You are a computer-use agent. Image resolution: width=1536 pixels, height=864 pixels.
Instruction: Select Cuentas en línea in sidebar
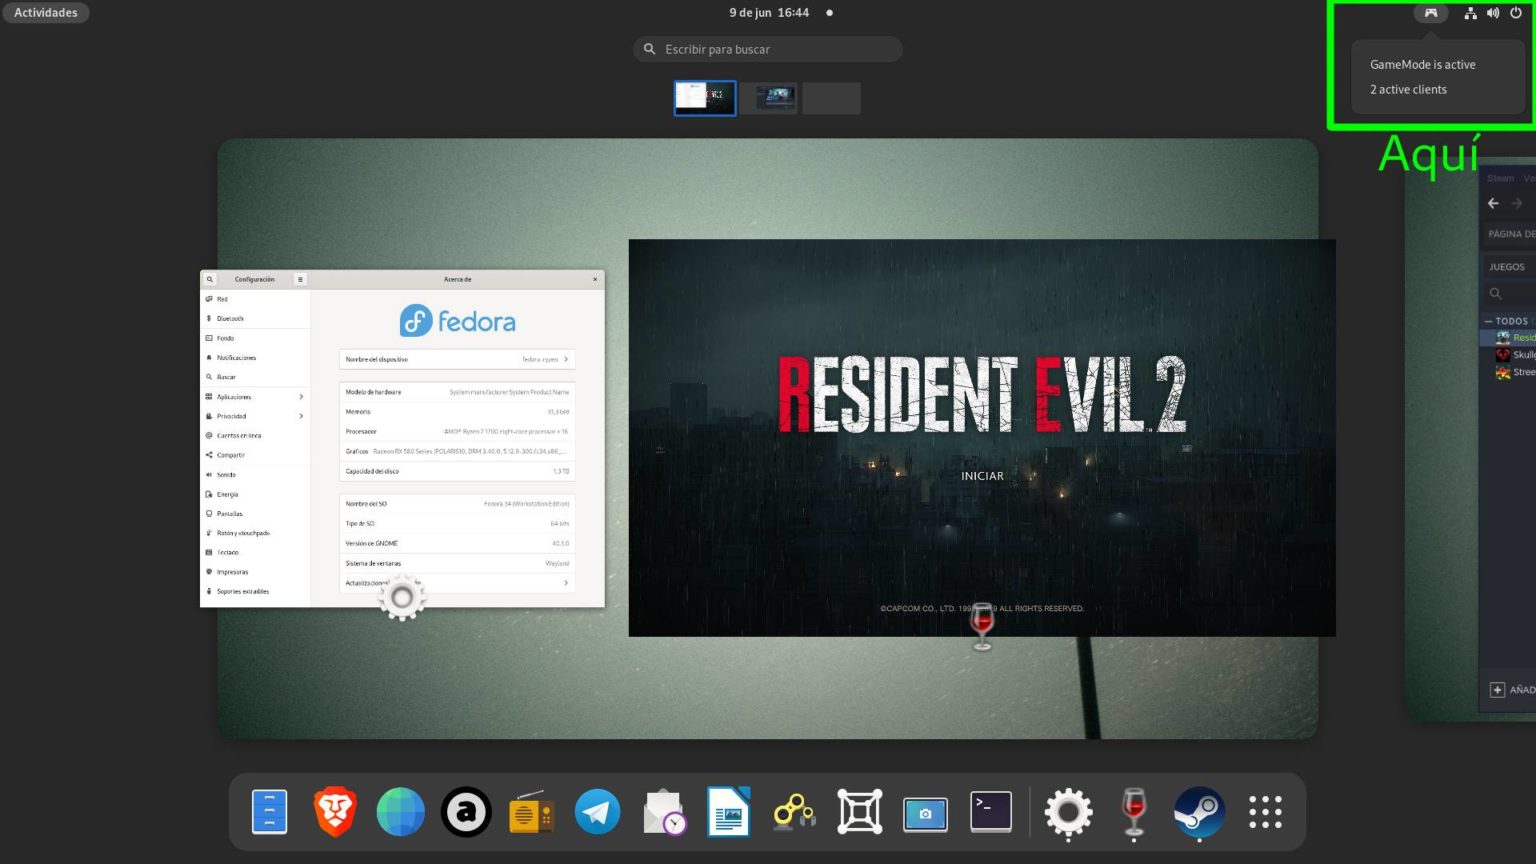(256, 435)
